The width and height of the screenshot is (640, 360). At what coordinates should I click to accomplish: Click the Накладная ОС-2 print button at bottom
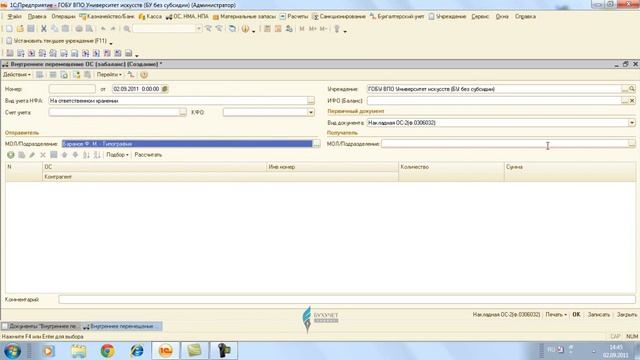(506, 315)
